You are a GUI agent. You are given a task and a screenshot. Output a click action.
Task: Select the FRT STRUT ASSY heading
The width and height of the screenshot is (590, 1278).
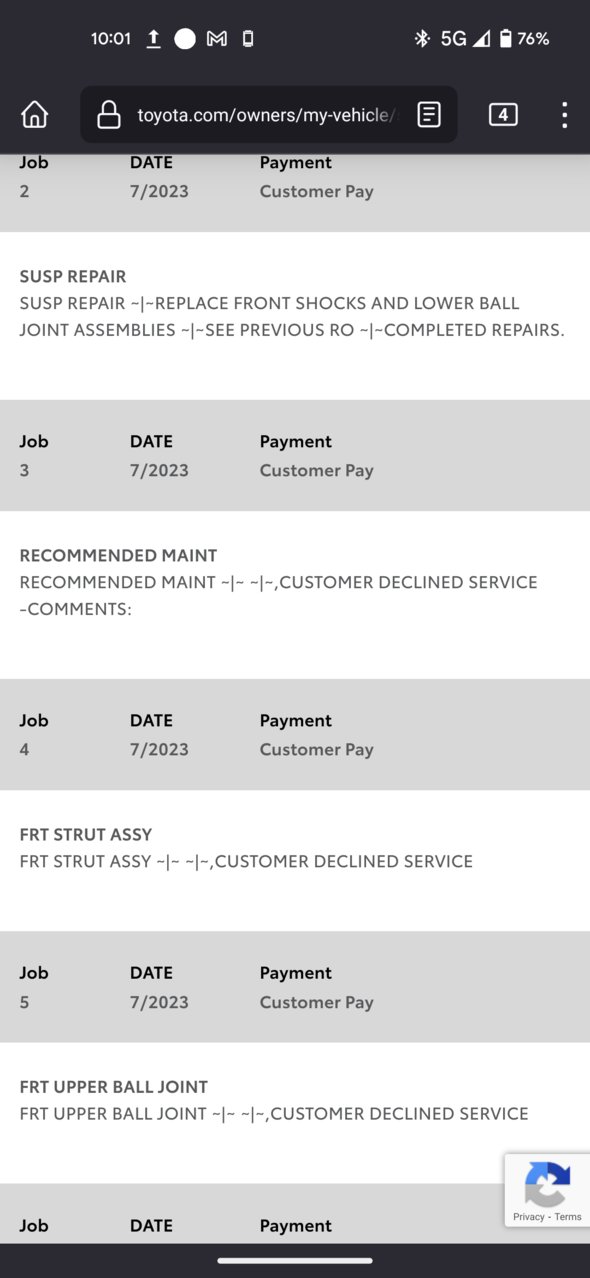click(86, 834)
